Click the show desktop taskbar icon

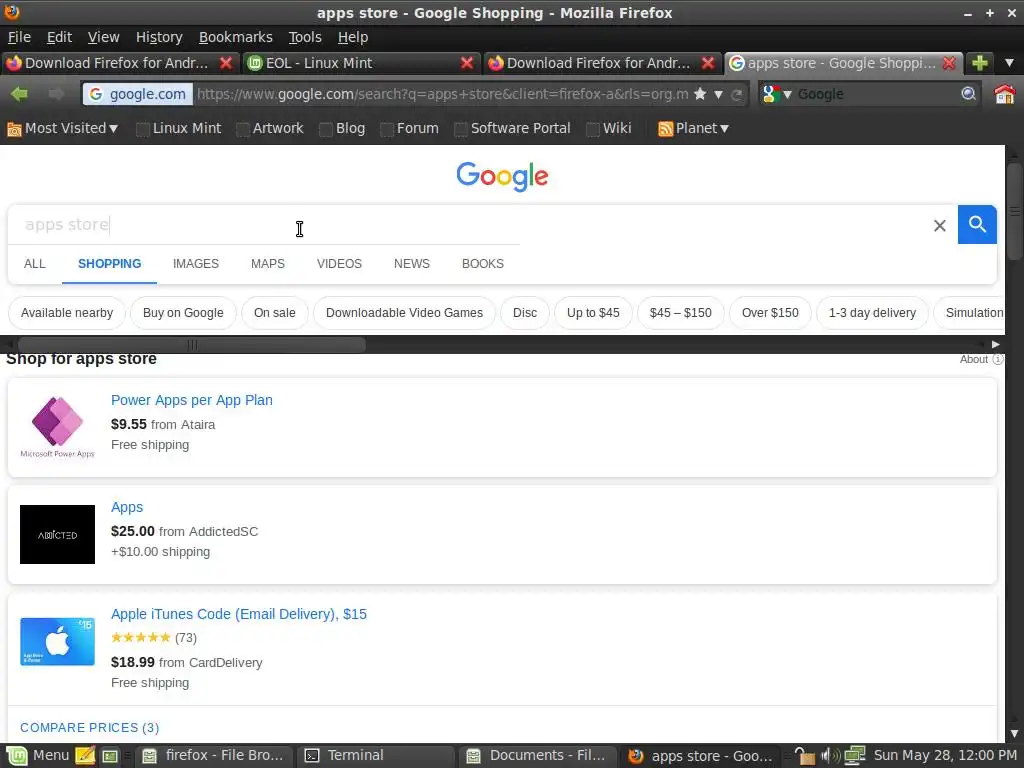pos(110,756)
